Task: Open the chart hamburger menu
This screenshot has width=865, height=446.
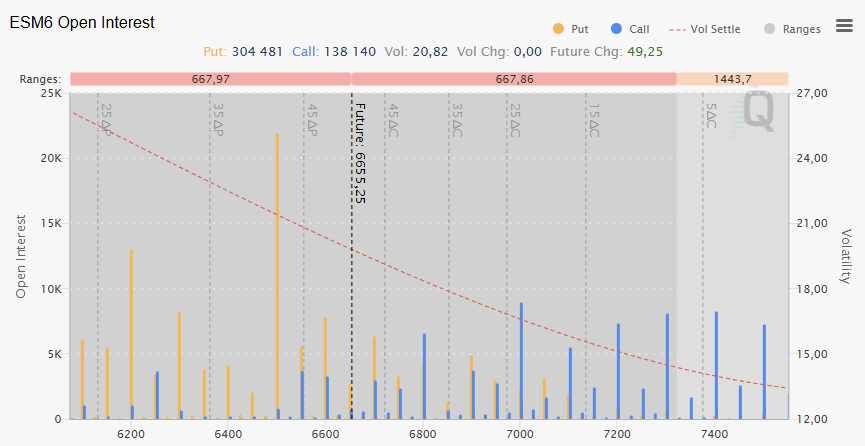Action: pyautogui.click(x=844, y=27)
